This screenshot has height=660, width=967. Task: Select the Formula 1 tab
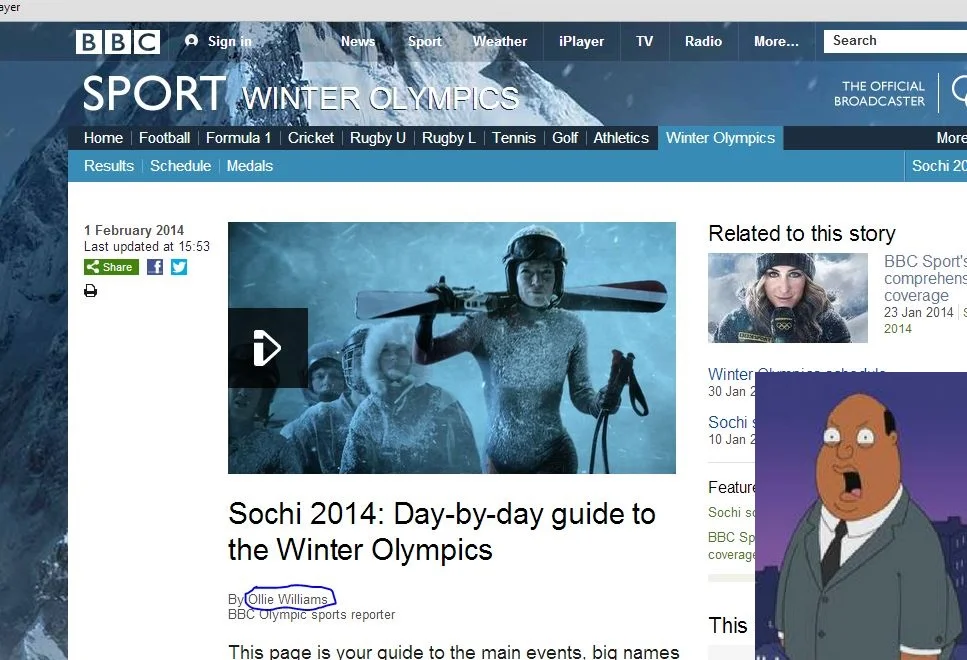[x=238, y=138]
